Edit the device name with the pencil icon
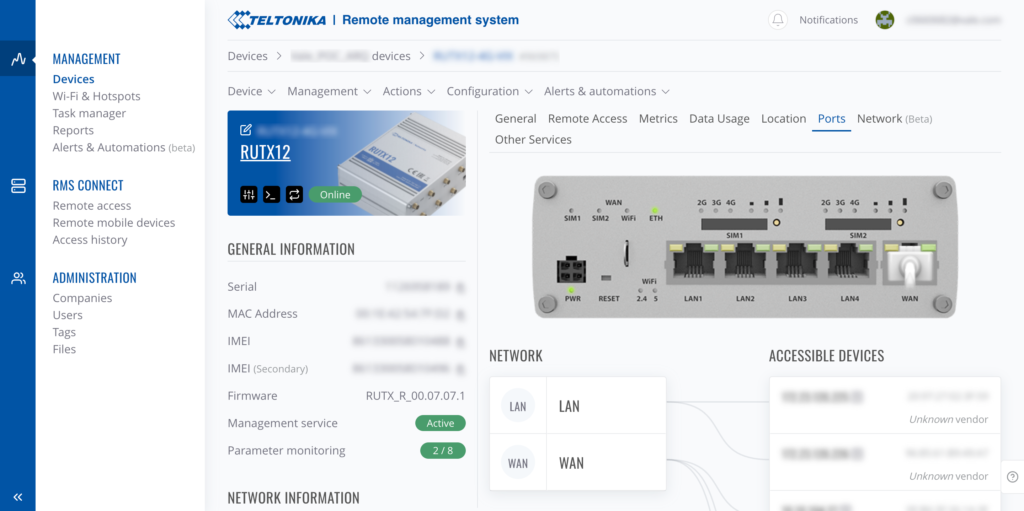This screenshot has width=1024, height=511. (246, 130)
